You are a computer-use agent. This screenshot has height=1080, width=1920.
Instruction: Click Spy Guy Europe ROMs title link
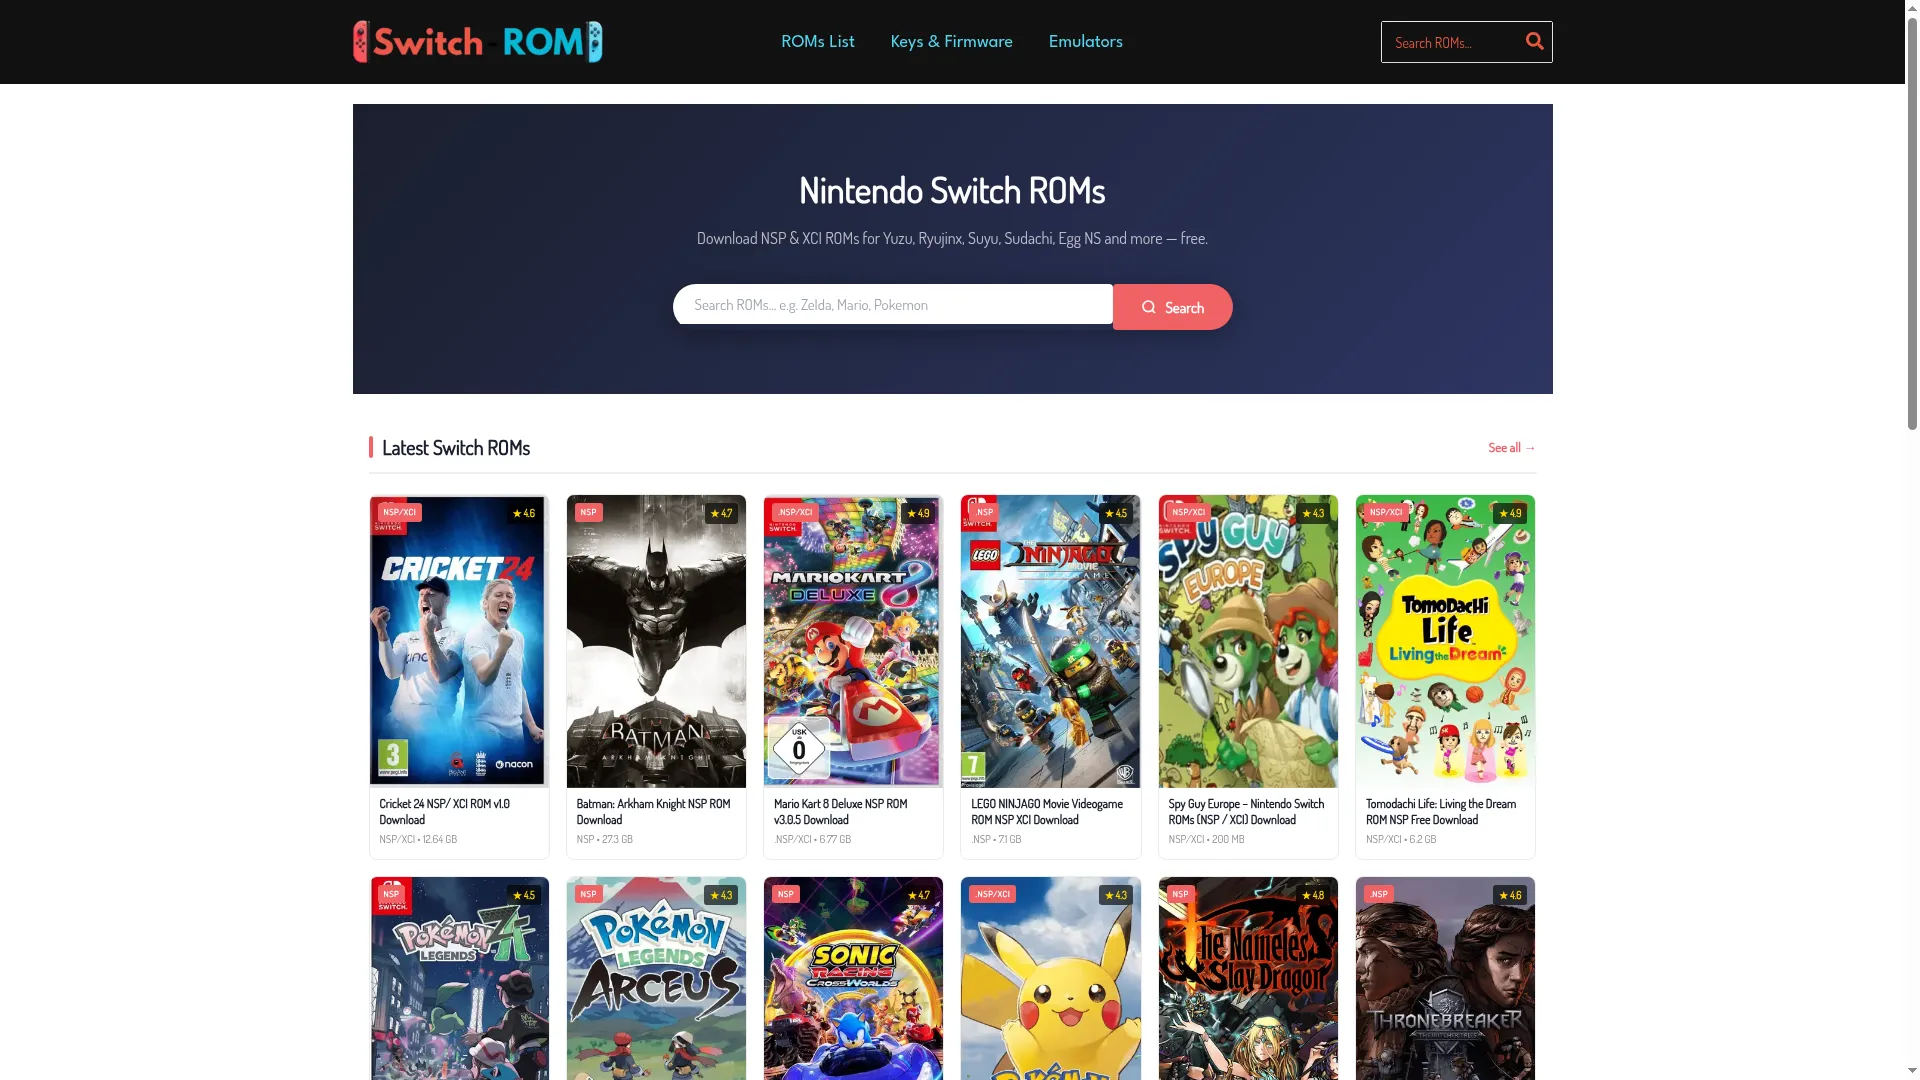pyautogui.click(x=1246, y=811)
